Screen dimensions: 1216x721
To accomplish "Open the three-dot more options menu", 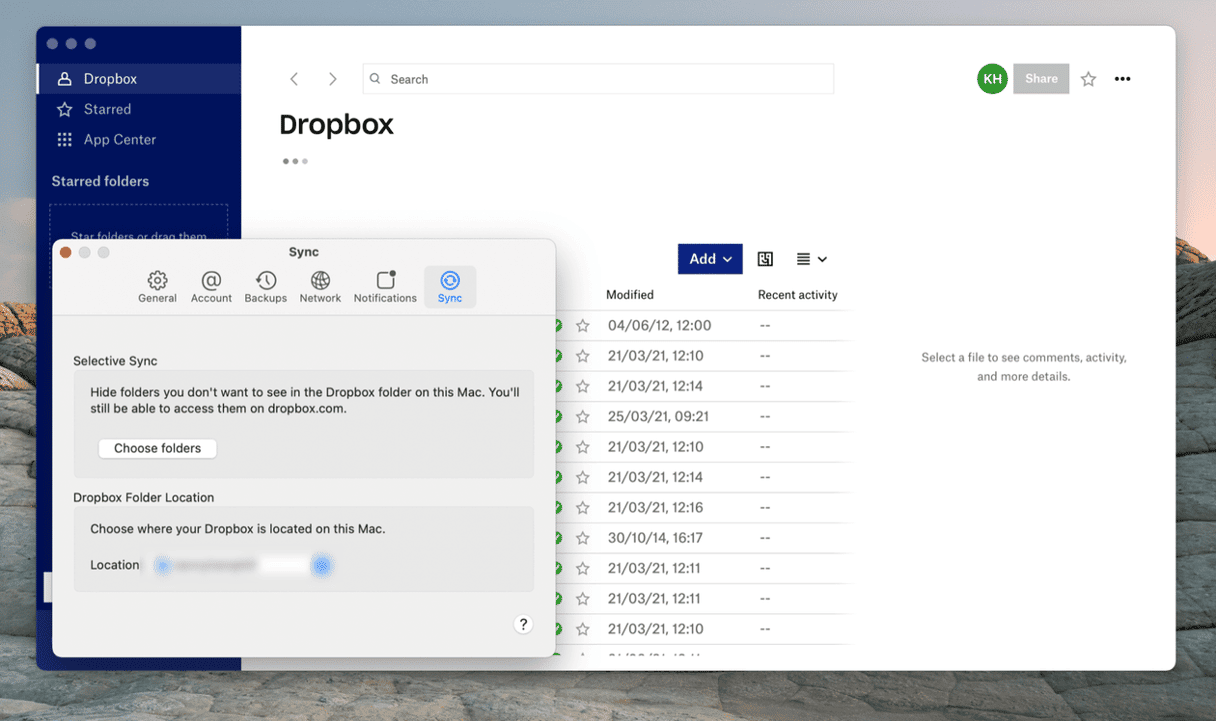I will click(1122, 79).
